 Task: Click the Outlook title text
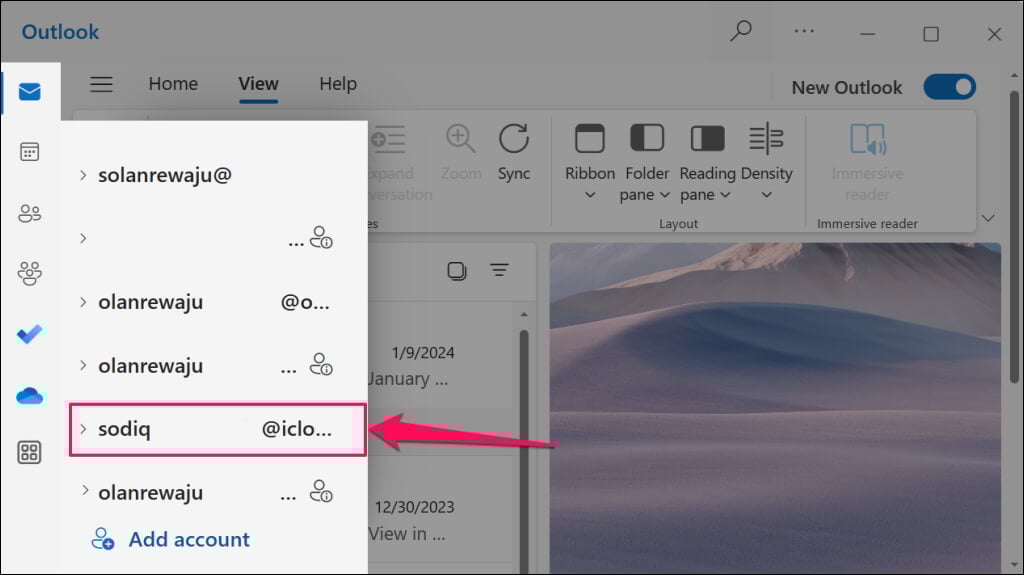[60, 32]
